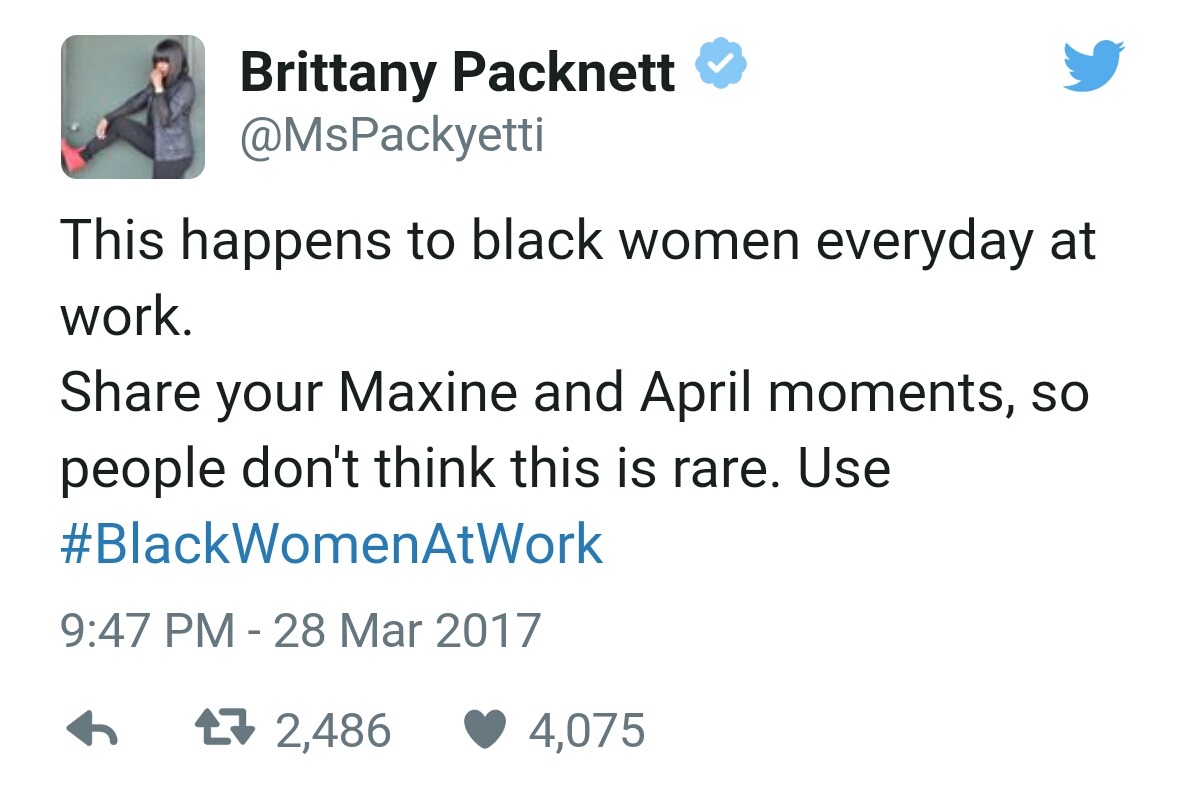
Task: Click the word 'April' in the tweet
Action: (697, 392)
